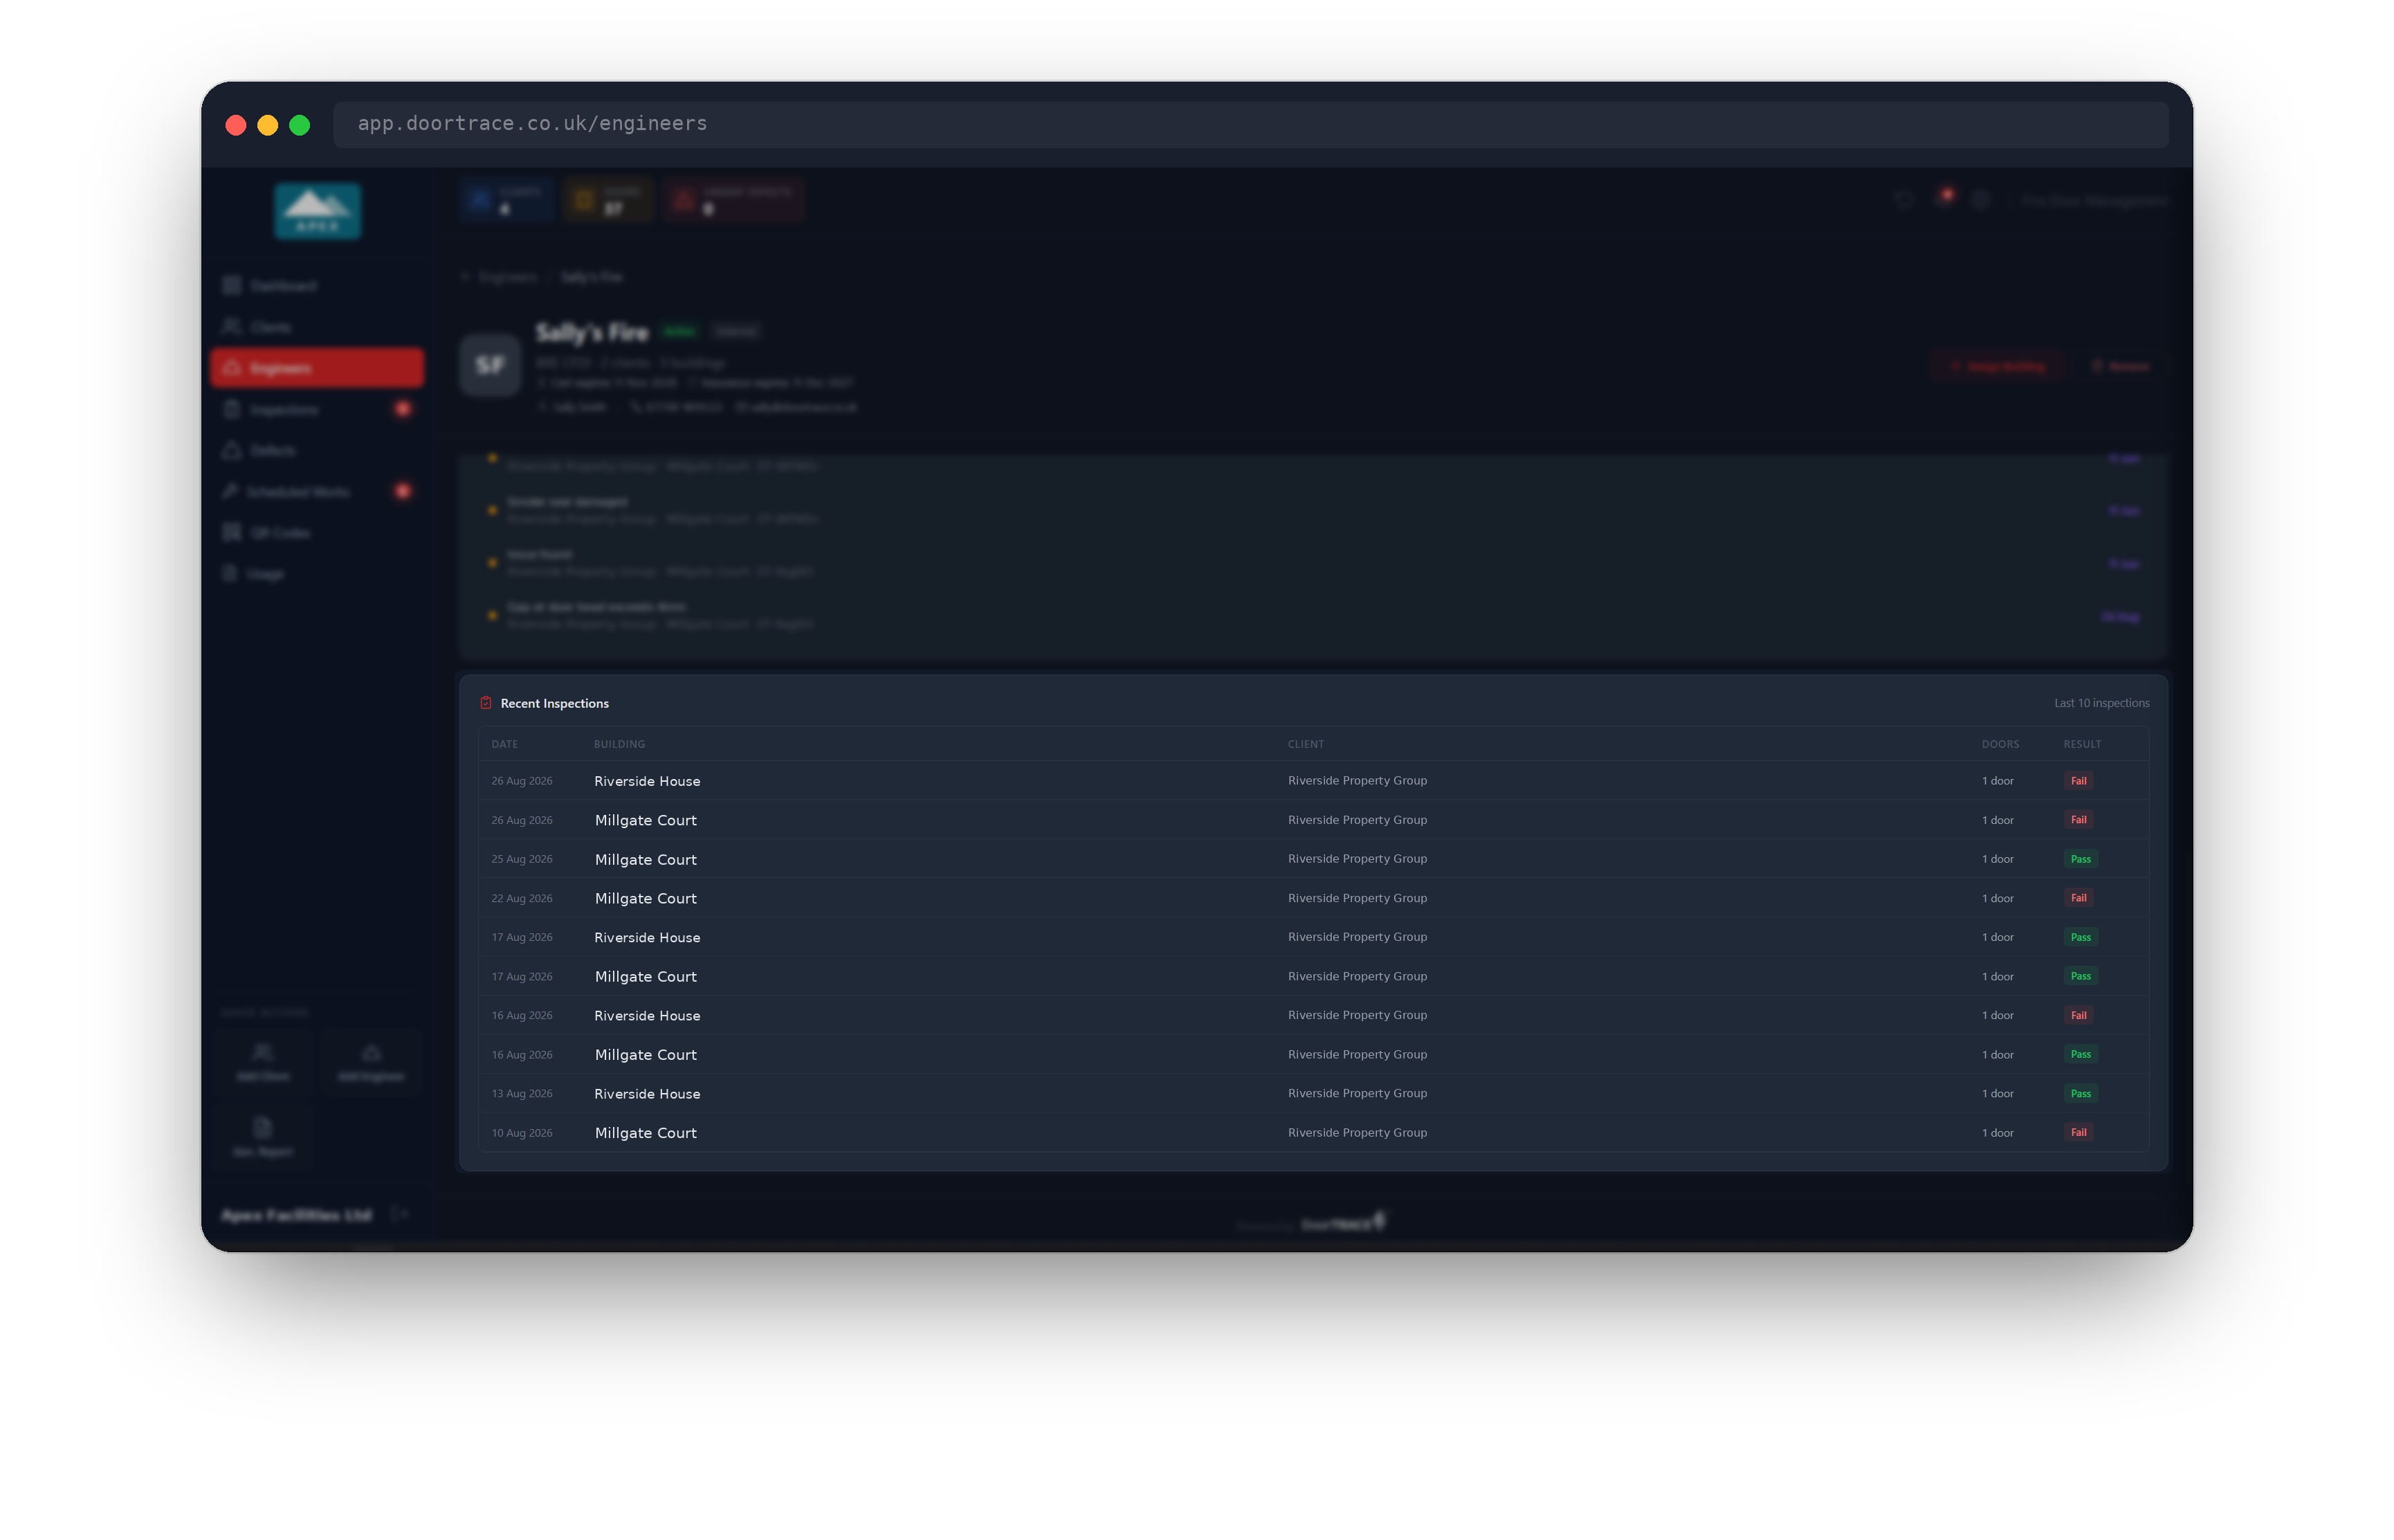Open the 13 Aug 2026 Riverside House inspection
This screenshot has width=2394, height=1540.
tap(1313, 1093)
